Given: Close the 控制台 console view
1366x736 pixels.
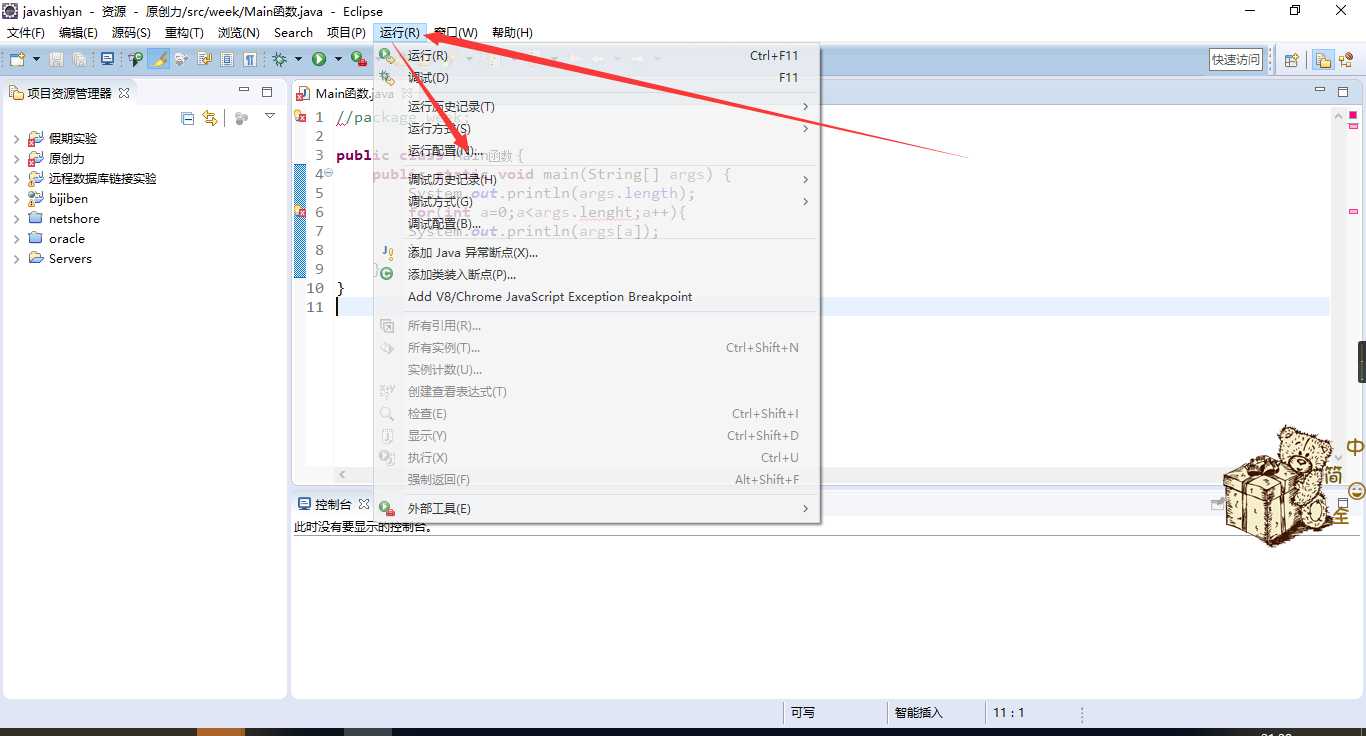Looking at the screenshot, I should coord(364,505).
